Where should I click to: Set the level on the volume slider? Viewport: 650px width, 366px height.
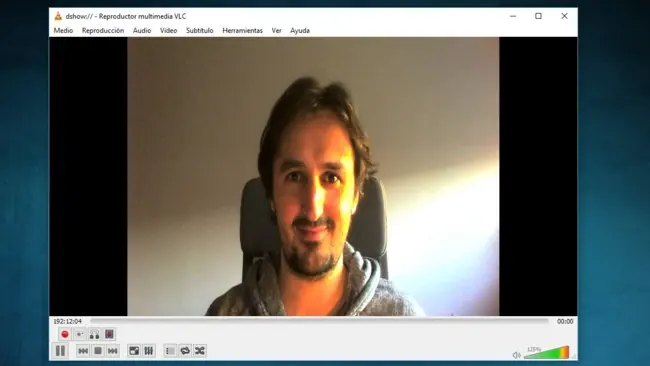click(x=547, y=353)
